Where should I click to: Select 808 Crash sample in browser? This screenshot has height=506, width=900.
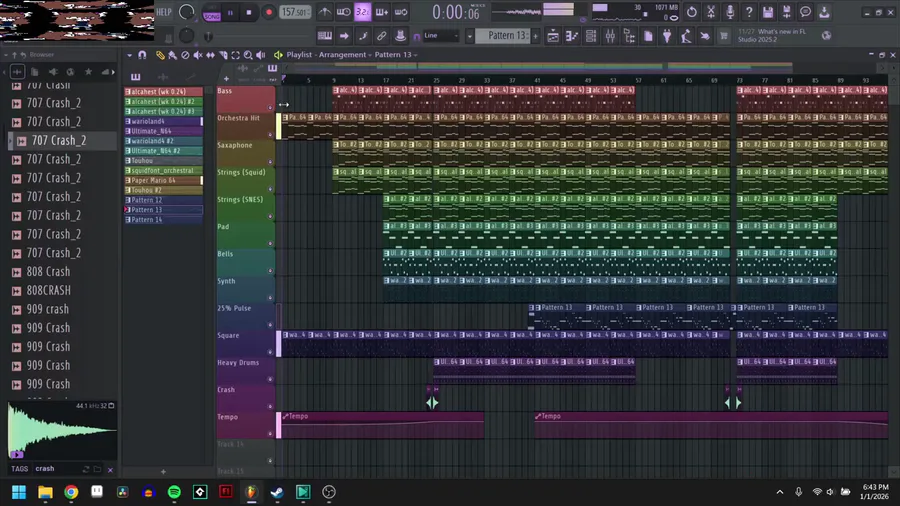click(x=48, y=271)
